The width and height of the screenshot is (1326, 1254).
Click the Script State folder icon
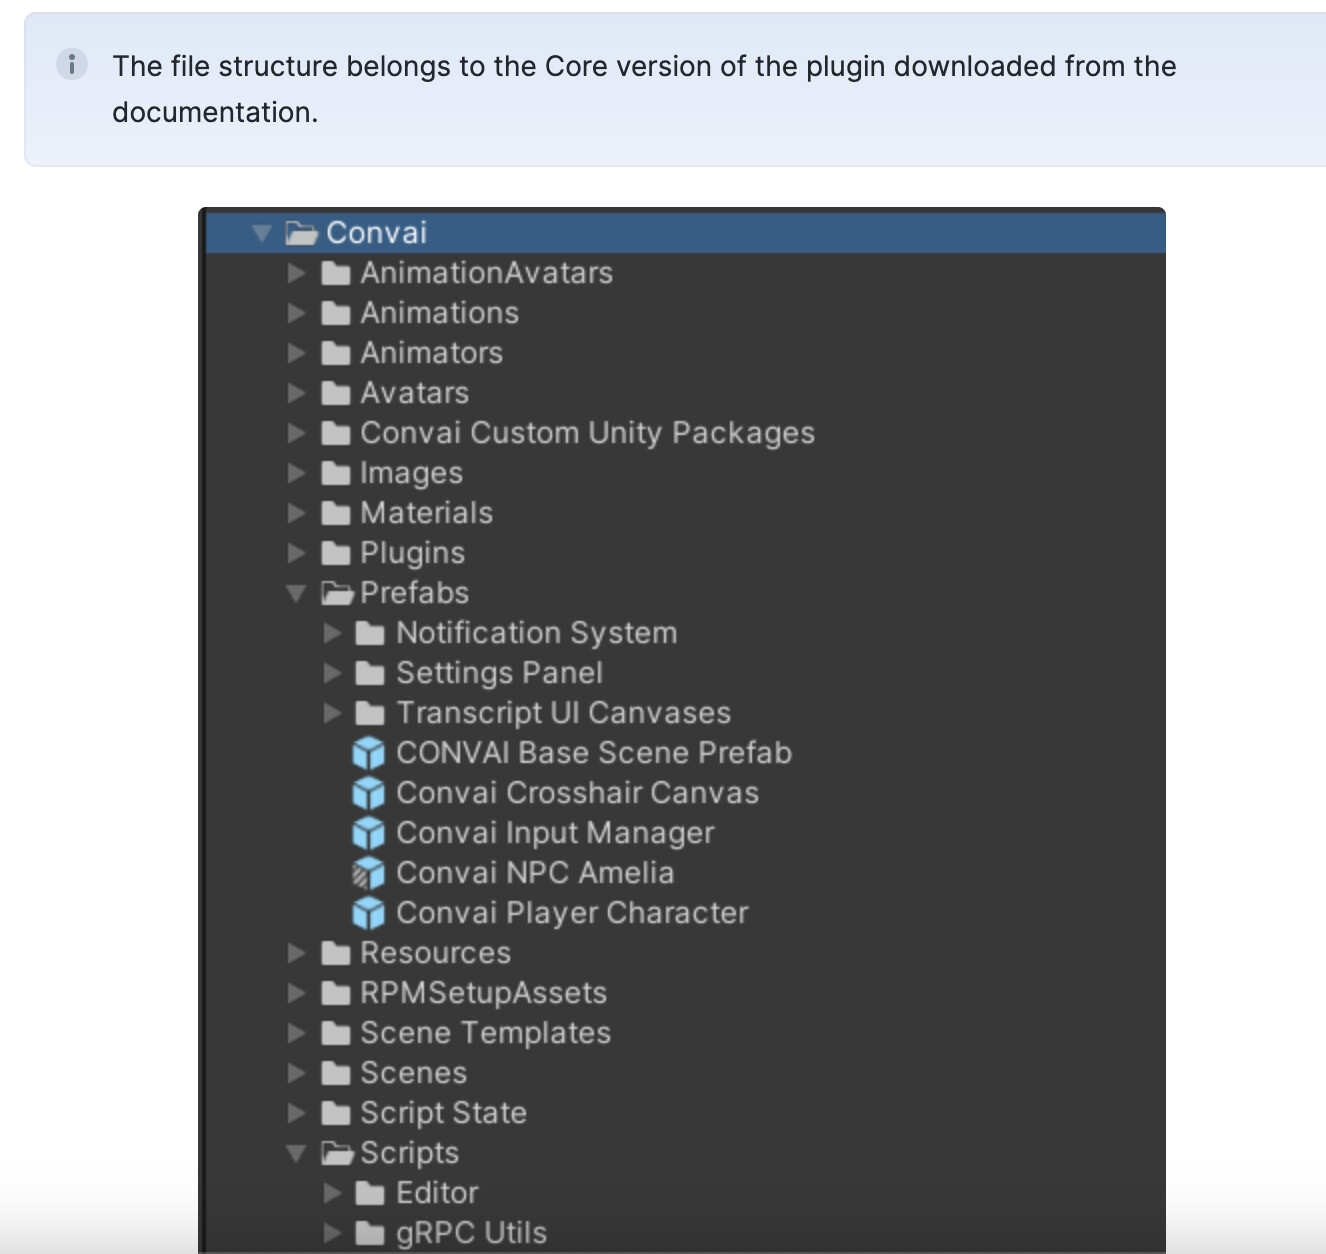[336, 1114]
